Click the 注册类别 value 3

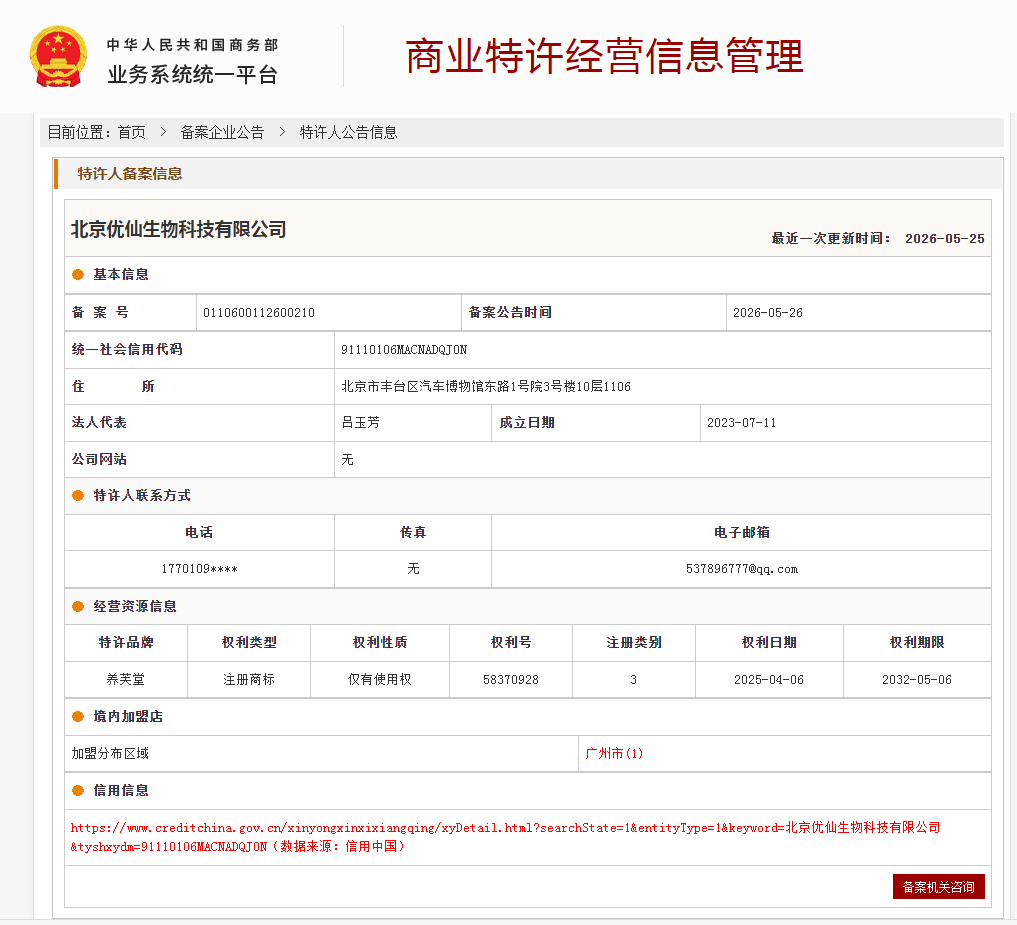pos(634,680)
